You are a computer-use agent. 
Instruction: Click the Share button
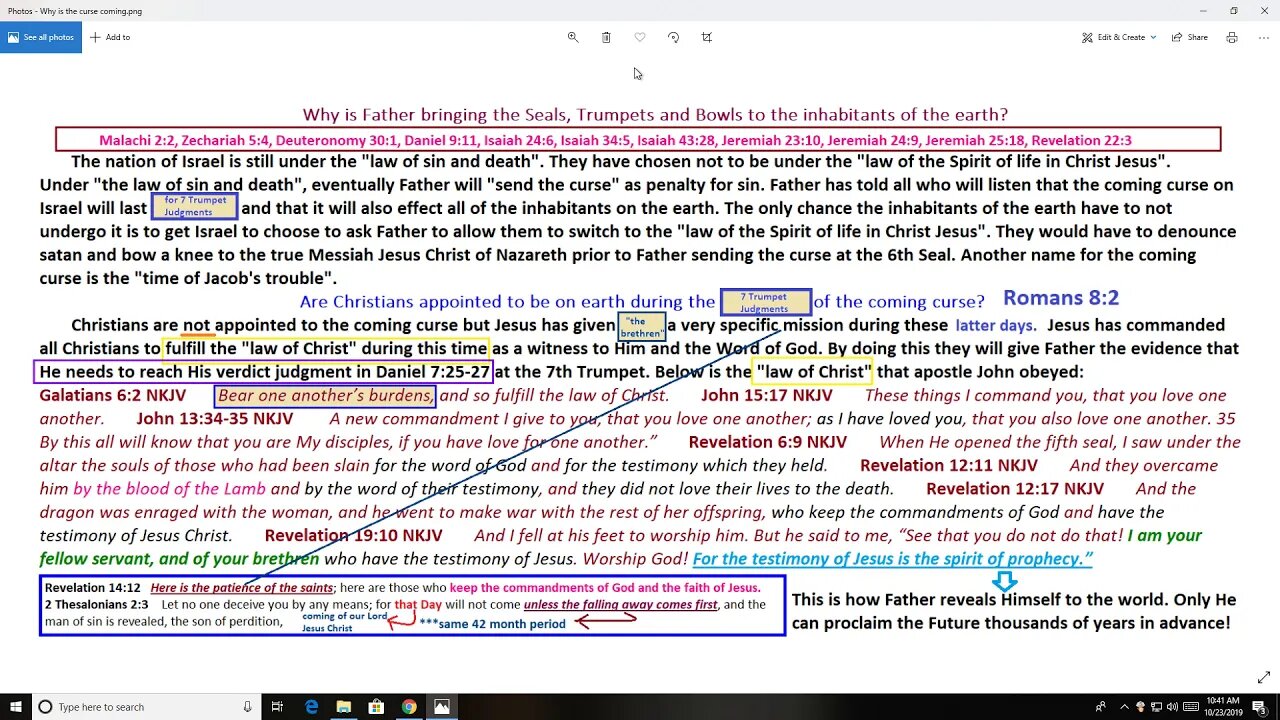[1189, 37]
